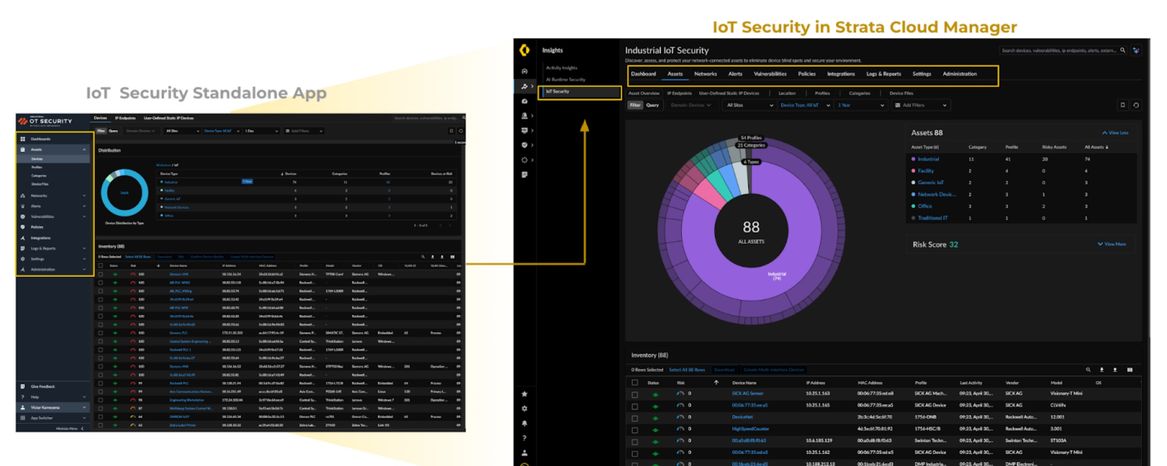Tick the checkbox for SICK AG Sensor row
1167x466 pixels.
point(635,394)
